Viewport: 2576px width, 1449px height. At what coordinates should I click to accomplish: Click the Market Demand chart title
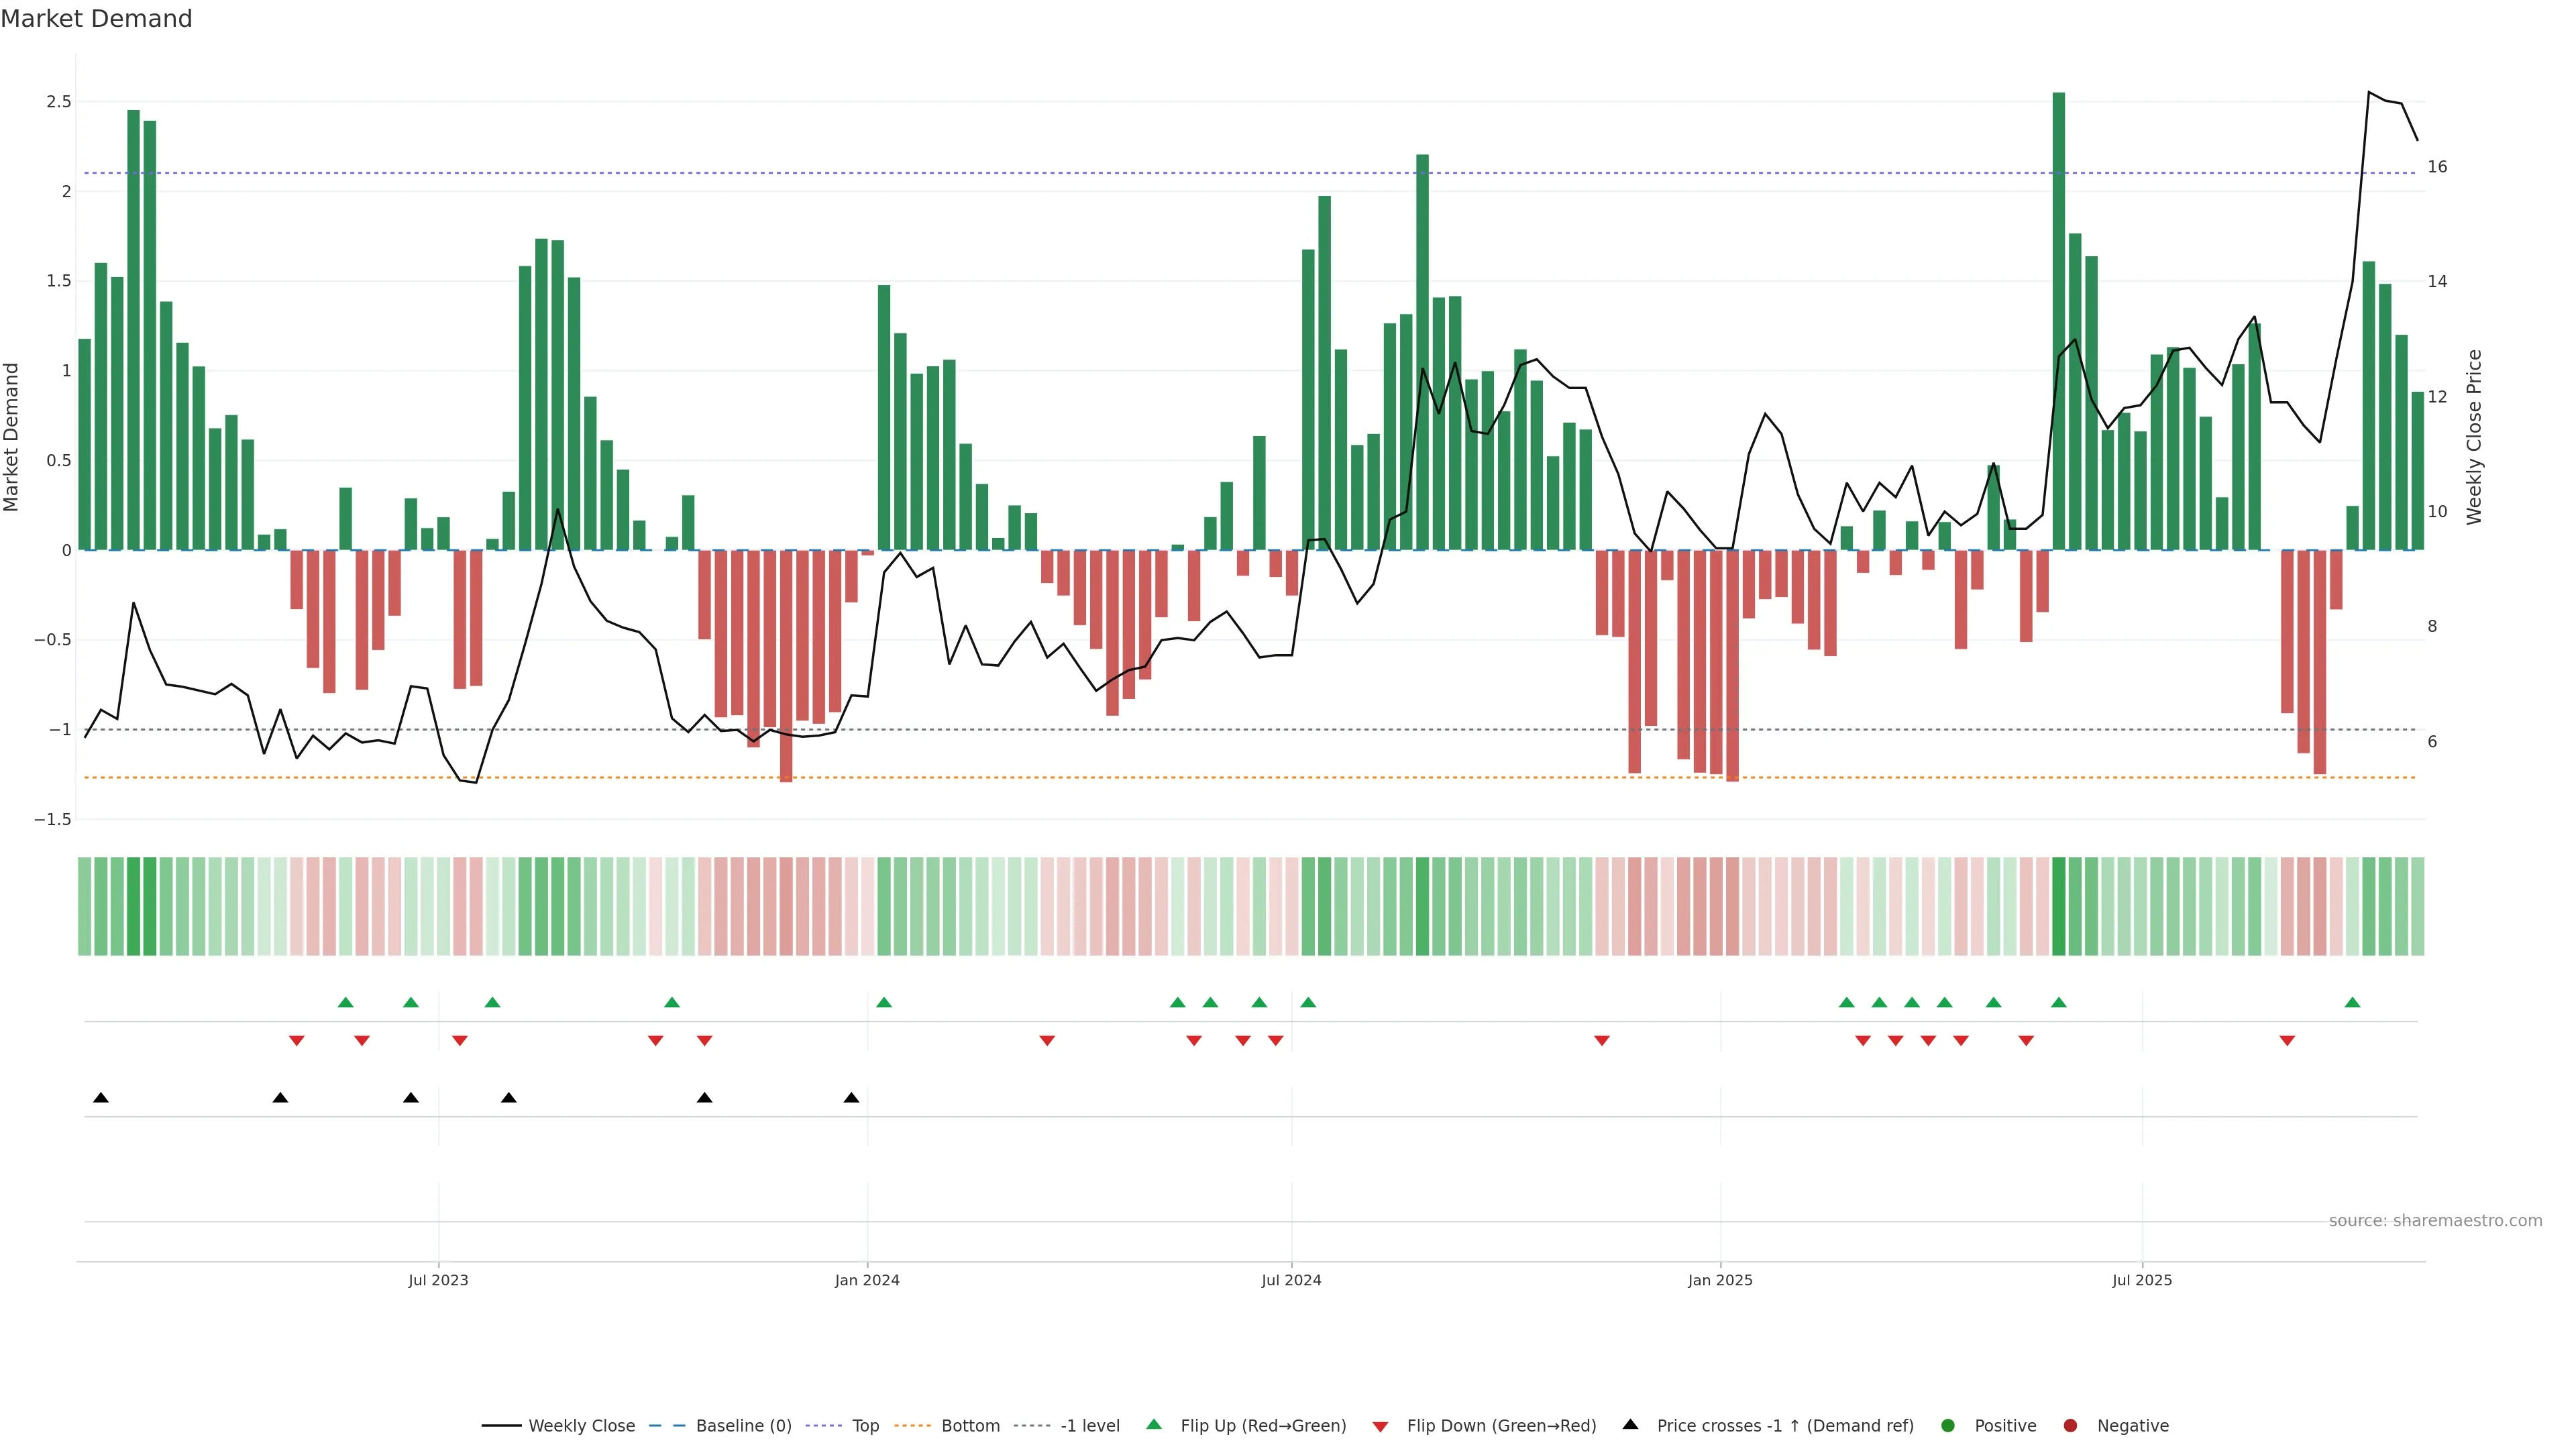click(x=96, y=19)
